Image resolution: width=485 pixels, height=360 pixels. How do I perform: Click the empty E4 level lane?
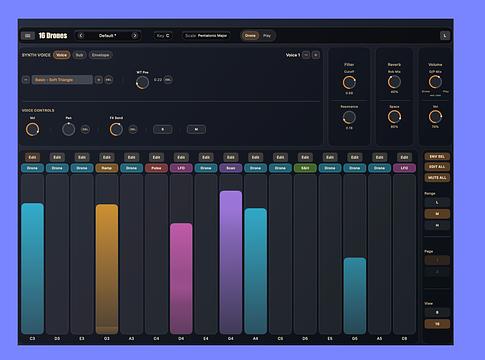point(206,254)
